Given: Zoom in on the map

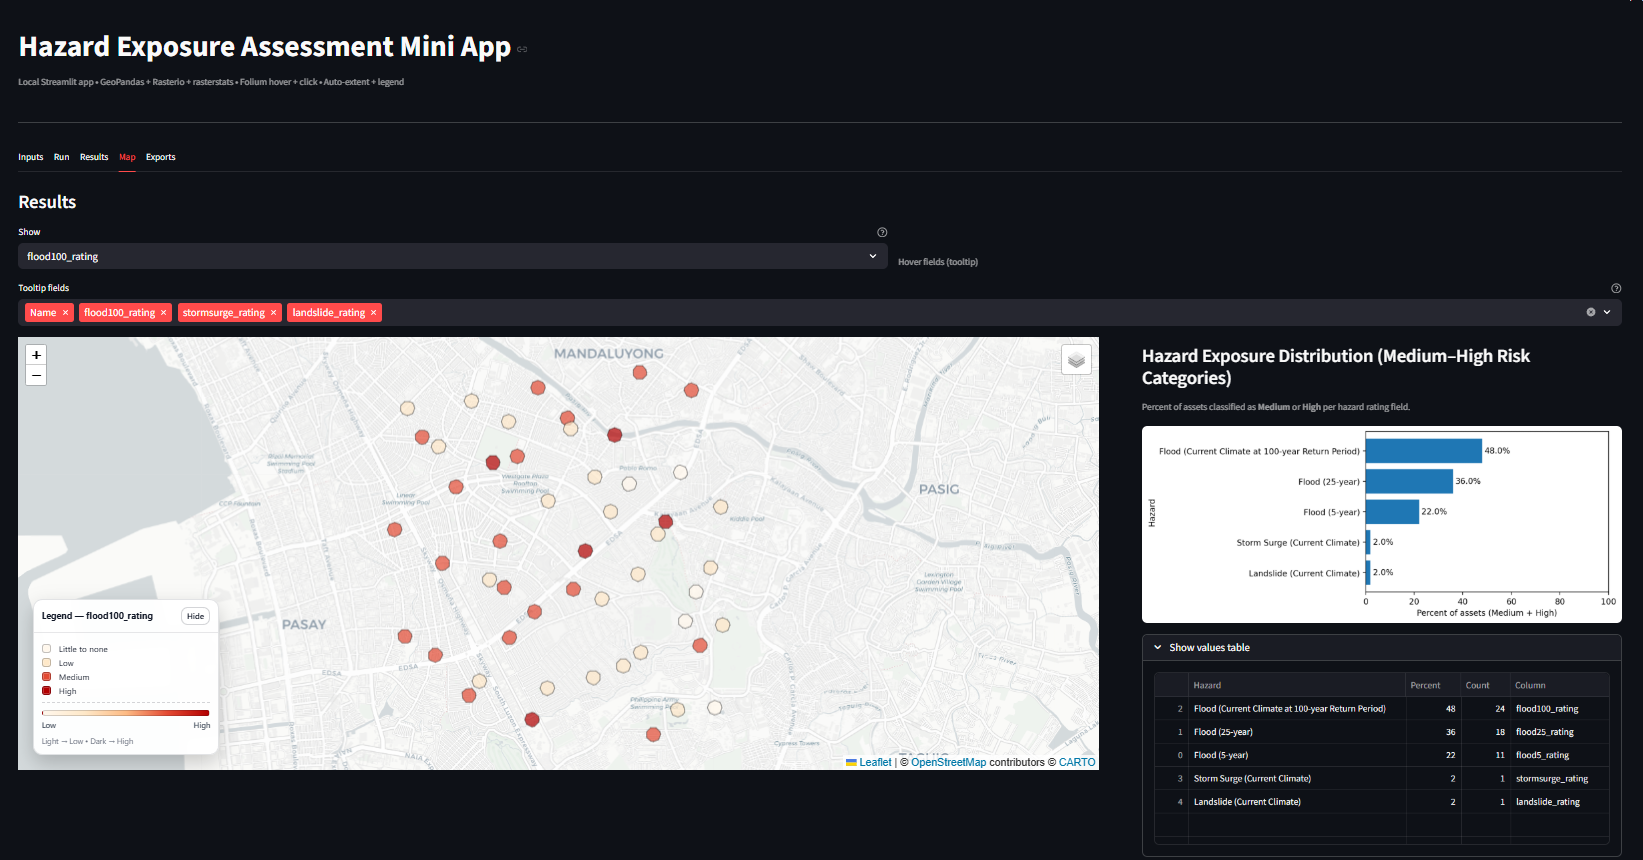Looking at the screenshot, I should coord(36,355).
